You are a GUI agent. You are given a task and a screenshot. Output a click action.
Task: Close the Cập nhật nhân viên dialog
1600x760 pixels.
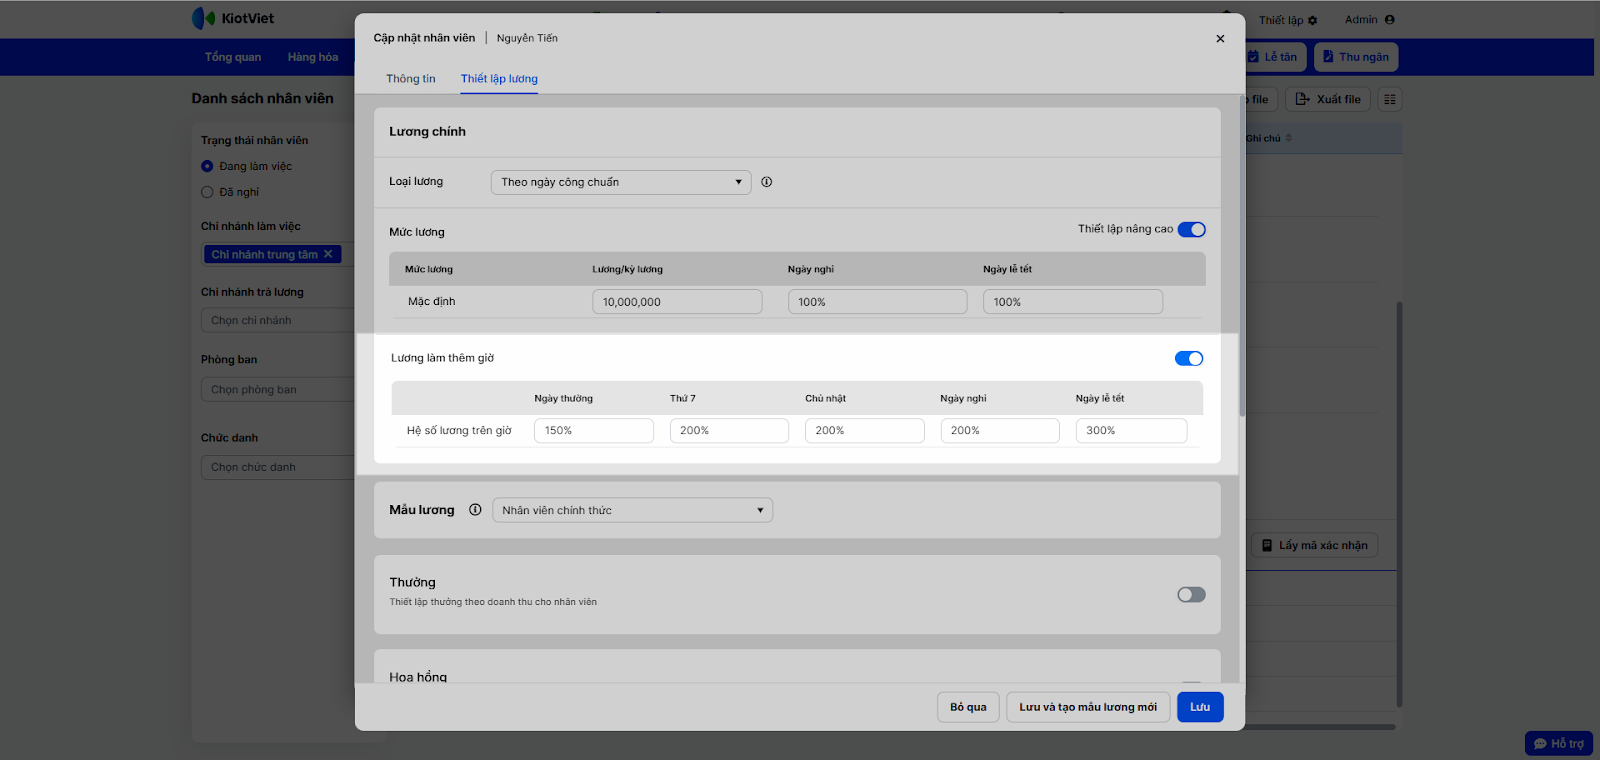pyautogui.click(x=1219, y=39)
